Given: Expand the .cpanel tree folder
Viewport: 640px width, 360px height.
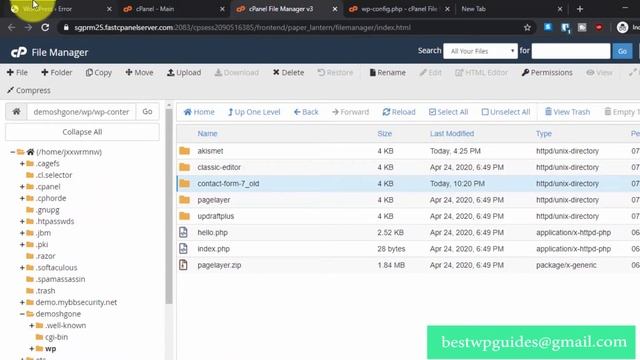Looking at the screenshot, I should tap(22, 187).
